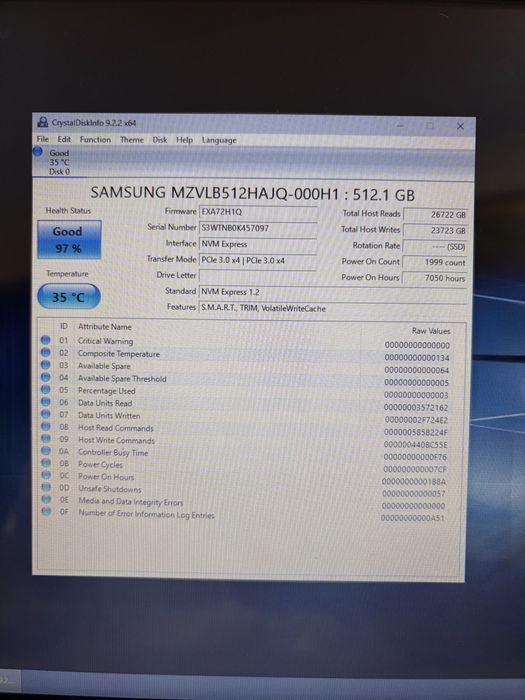Close the CrystalDiskInfo window
The image size is (525, 700).
pos(460,126)
